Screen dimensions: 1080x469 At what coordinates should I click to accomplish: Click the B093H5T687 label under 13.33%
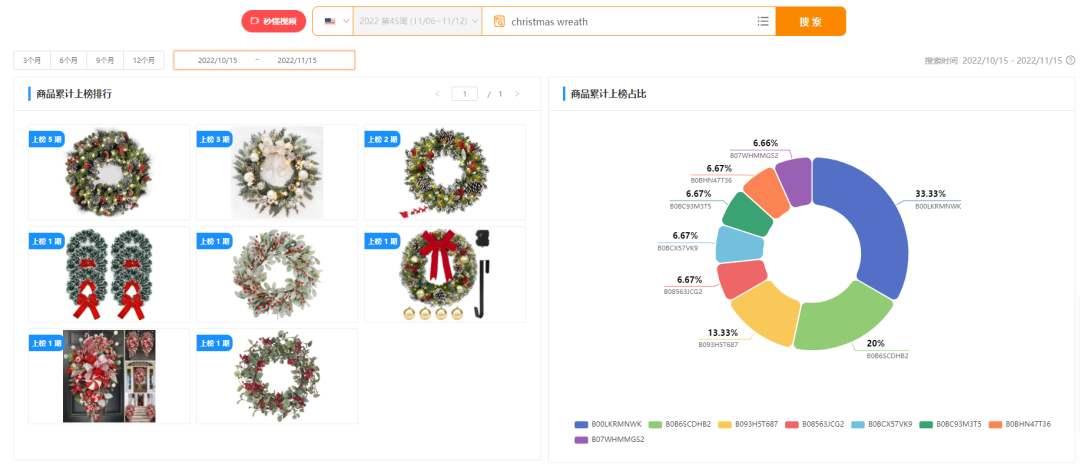click(x=718, y=344)
